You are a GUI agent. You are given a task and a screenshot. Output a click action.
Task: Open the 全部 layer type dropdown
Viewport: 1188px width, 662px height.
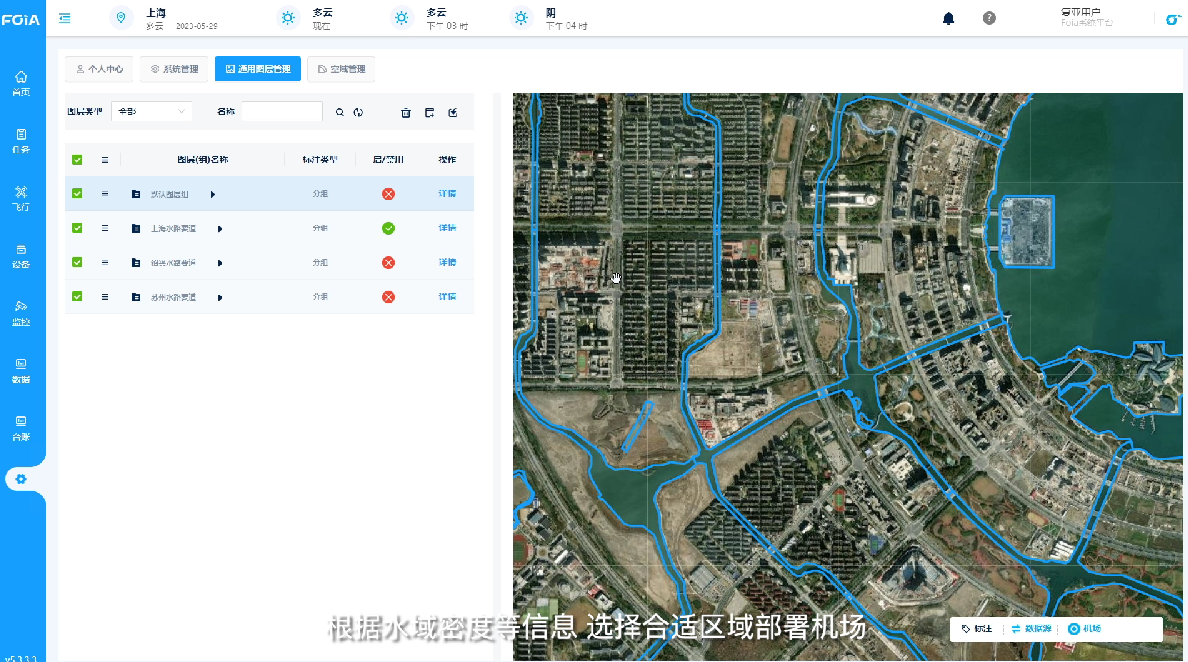pyautogui.click(x=151, y=112)
